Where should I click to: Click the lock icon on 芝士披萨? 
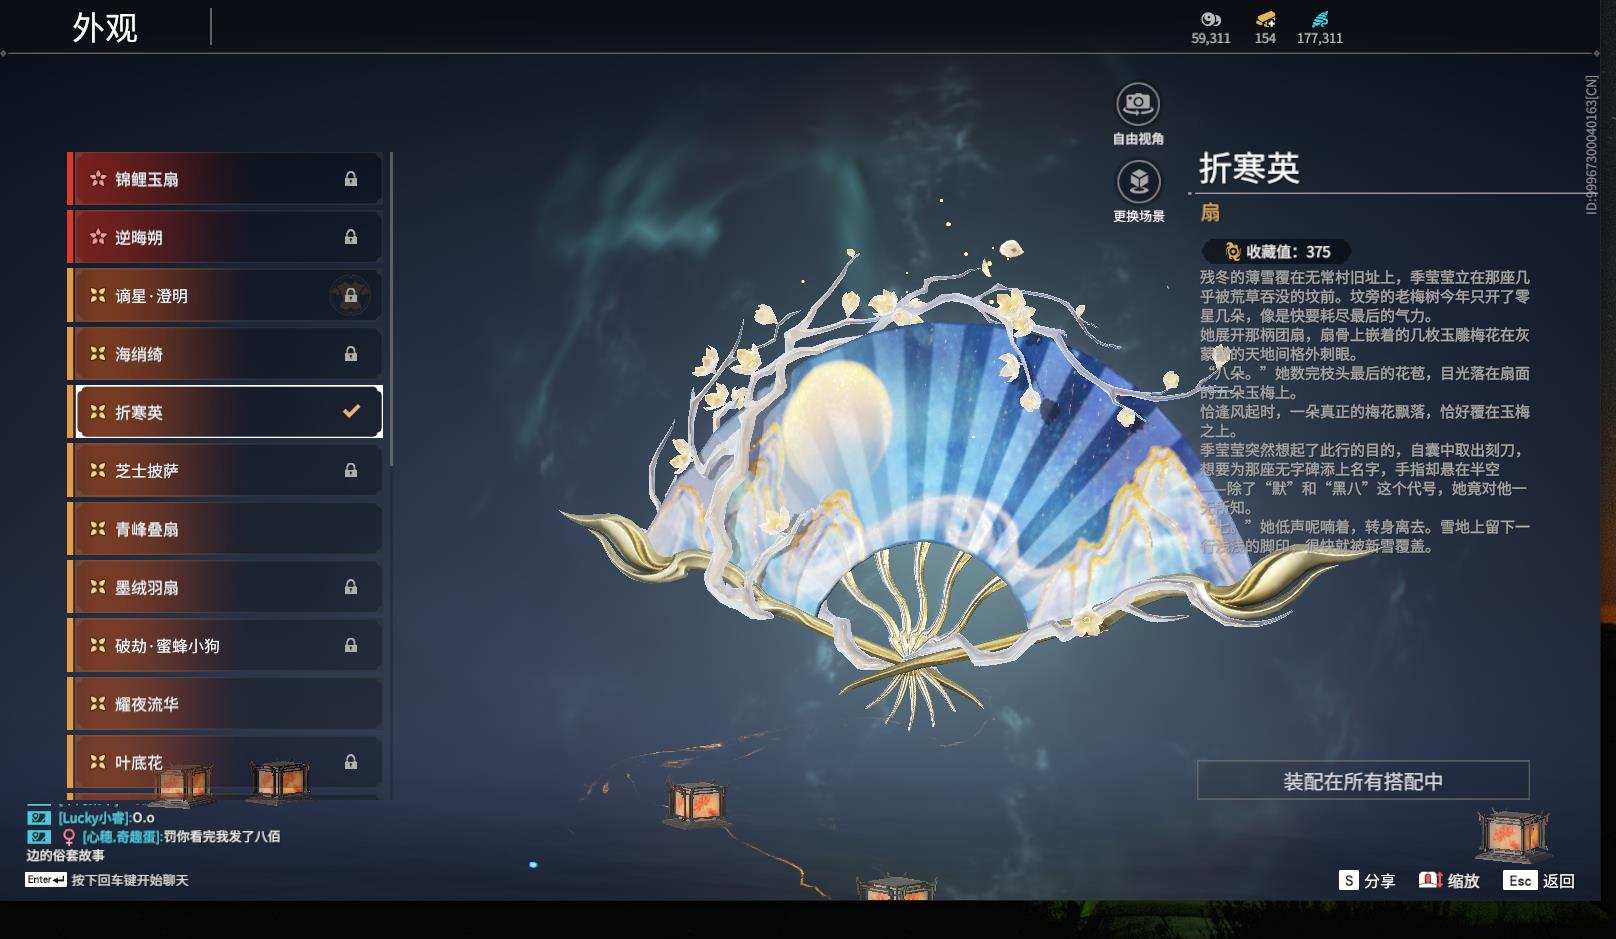point(350,470)
